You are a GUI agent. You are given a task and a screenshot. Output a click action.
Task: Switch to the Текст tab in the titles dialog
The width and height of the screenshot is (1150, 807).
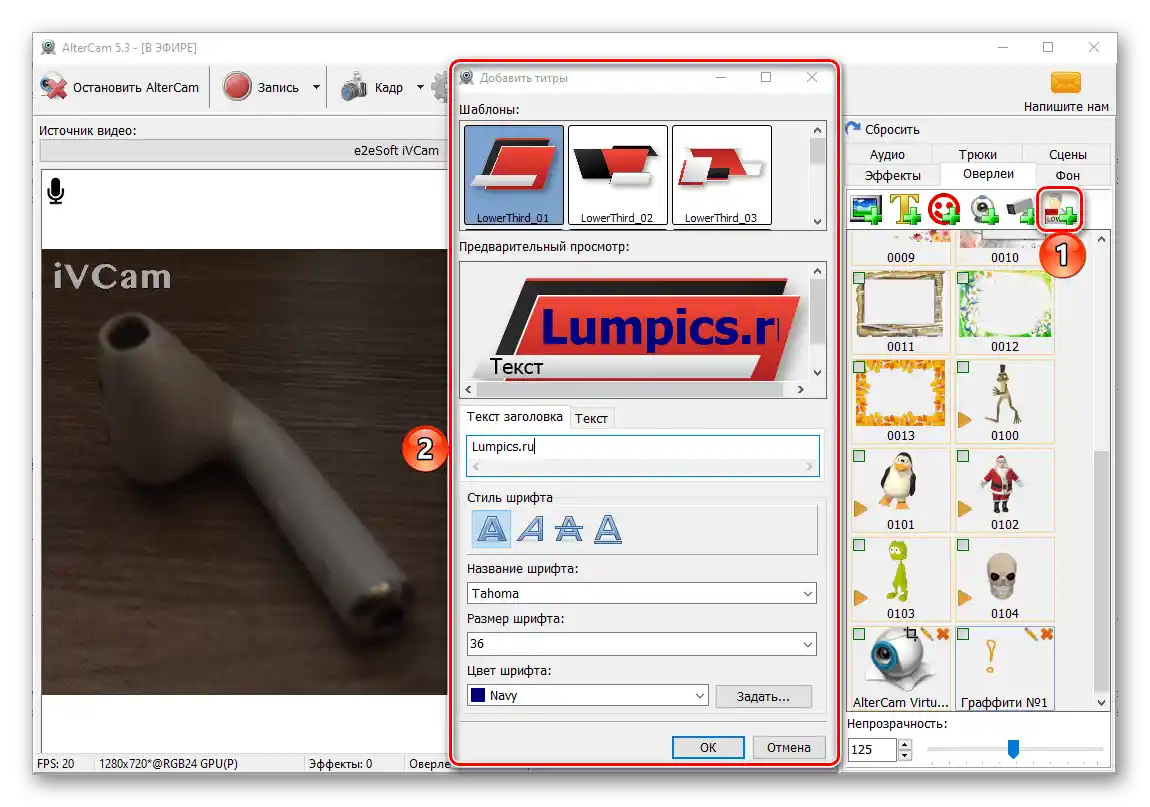click(591, 418)
